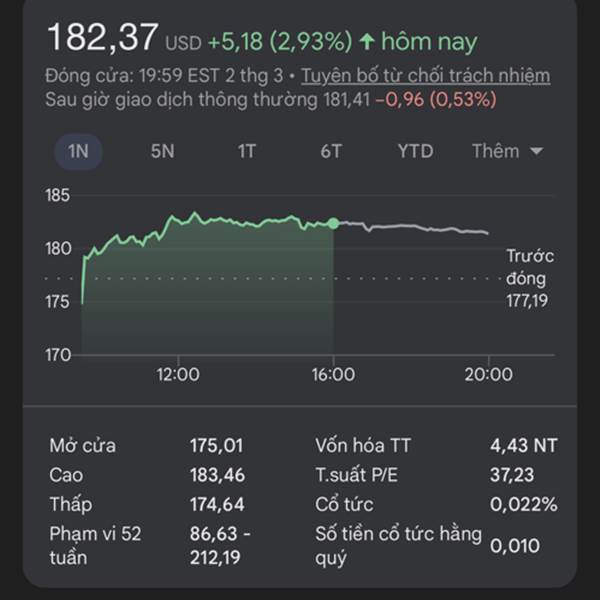Click the Vốn hóa TT value 4,43 NT
Viewport: 600px width, 600px height.
[x=523, y=445]
